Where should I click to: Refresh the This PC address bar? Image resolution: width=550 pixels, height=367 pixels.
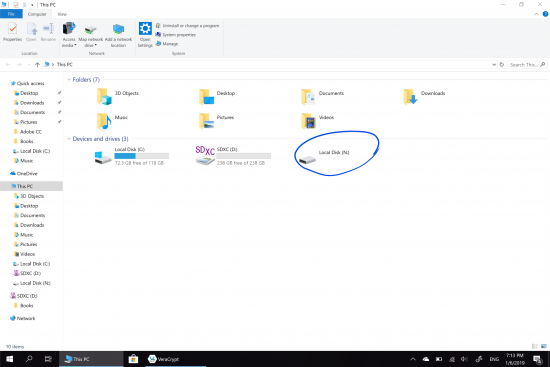502,65
